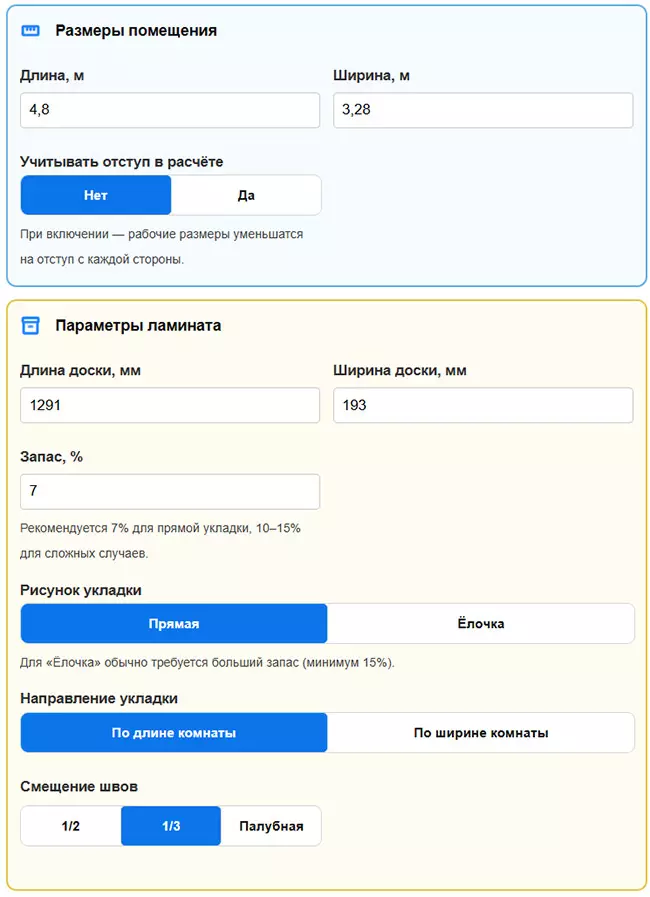
Task: Set seam offset to 1/3
Action: point(171,826)
